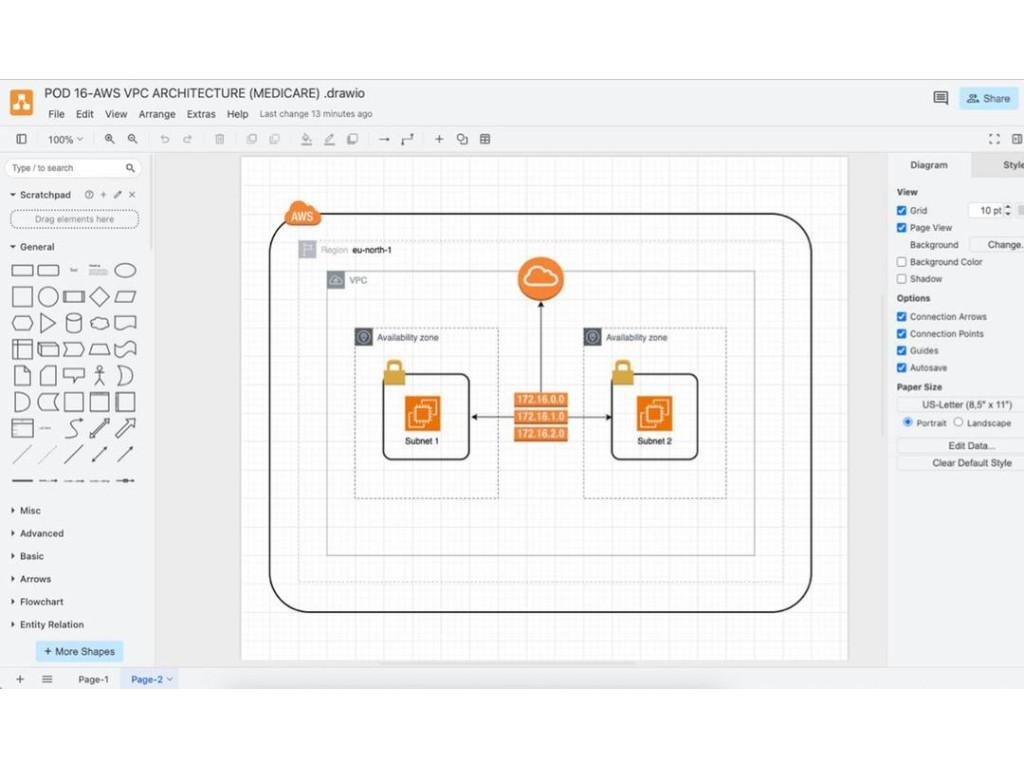The width and height of the screenshot is (1024, 768).
Task: Click the line color pencil icon
Action: click(x=329, y=139)
